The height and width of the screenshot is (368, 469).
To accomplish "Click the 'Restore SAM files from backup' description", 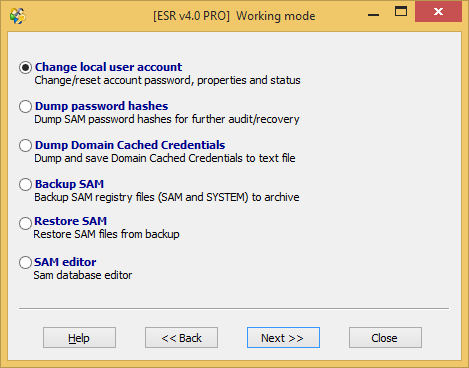I will [x=106, y=234].
